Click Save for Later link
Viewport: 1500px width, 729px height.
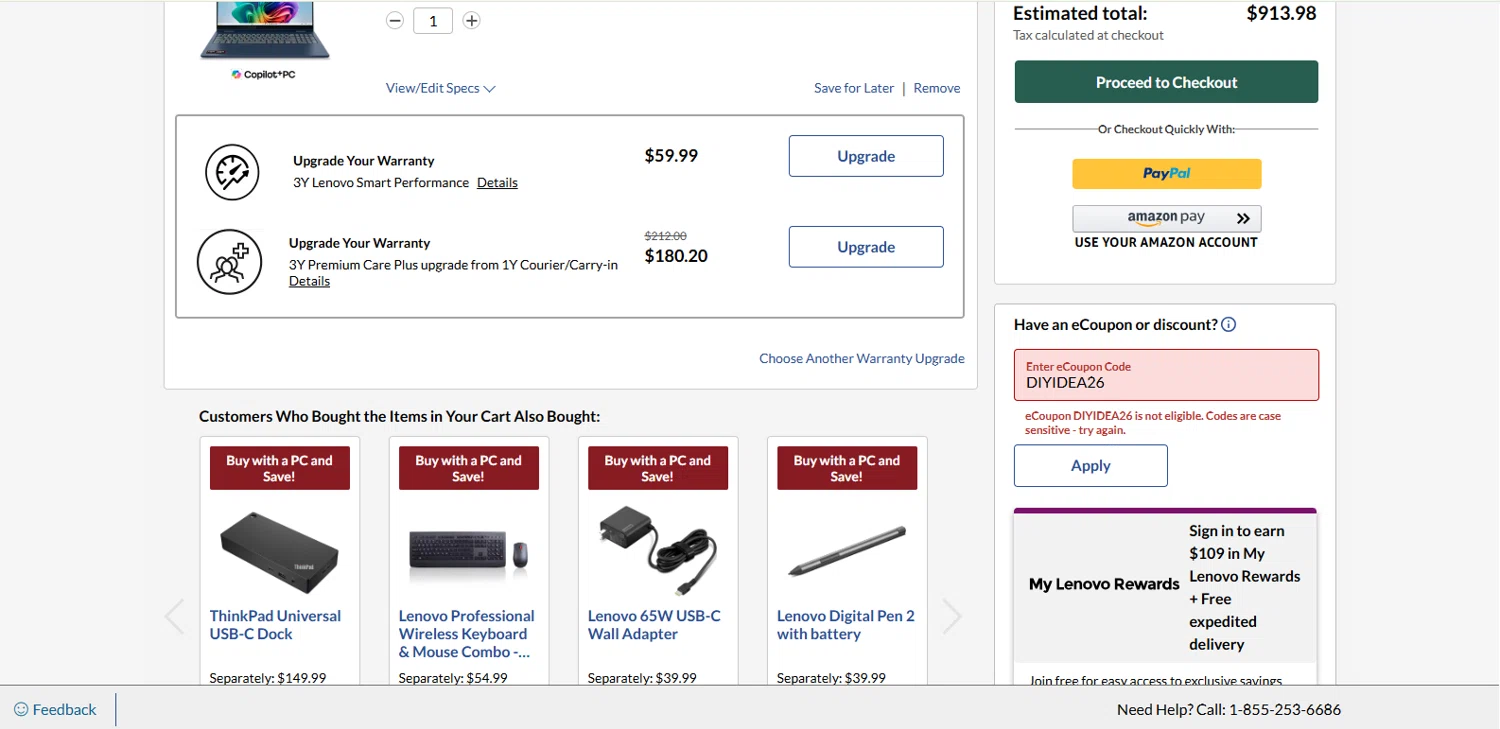[x=853, y=88]
